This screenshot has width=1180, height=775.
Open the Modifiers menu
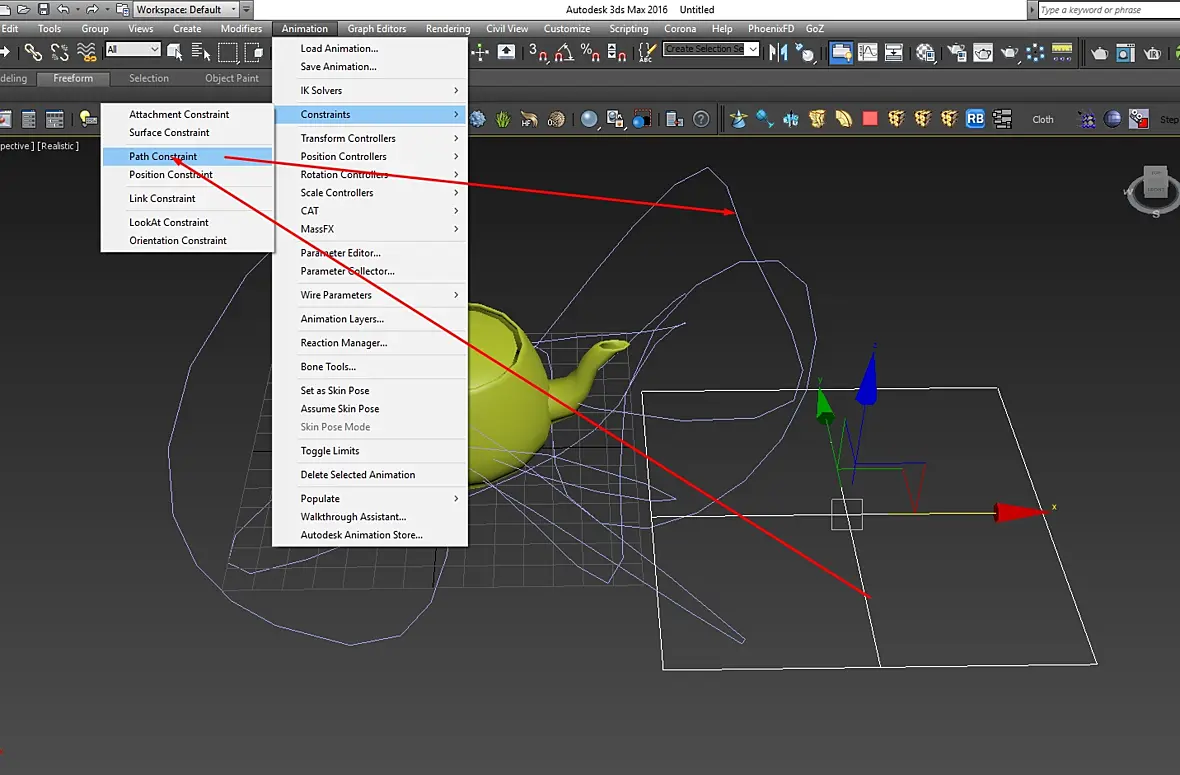(241, 29)
